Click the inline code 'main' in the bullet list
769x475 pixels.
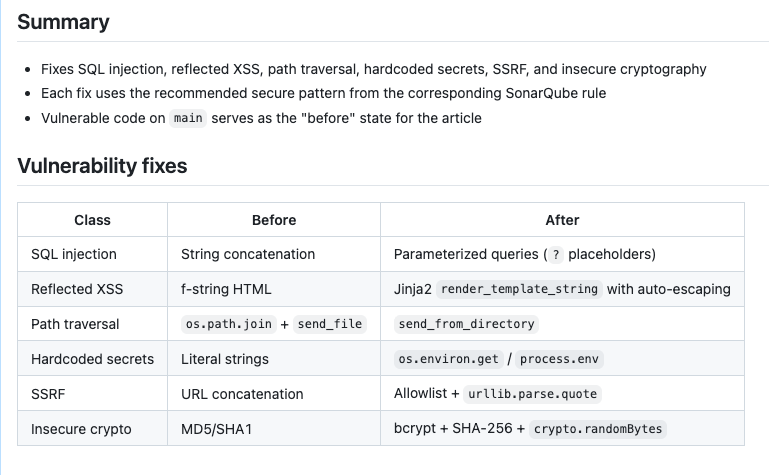(x=187, y=118)
